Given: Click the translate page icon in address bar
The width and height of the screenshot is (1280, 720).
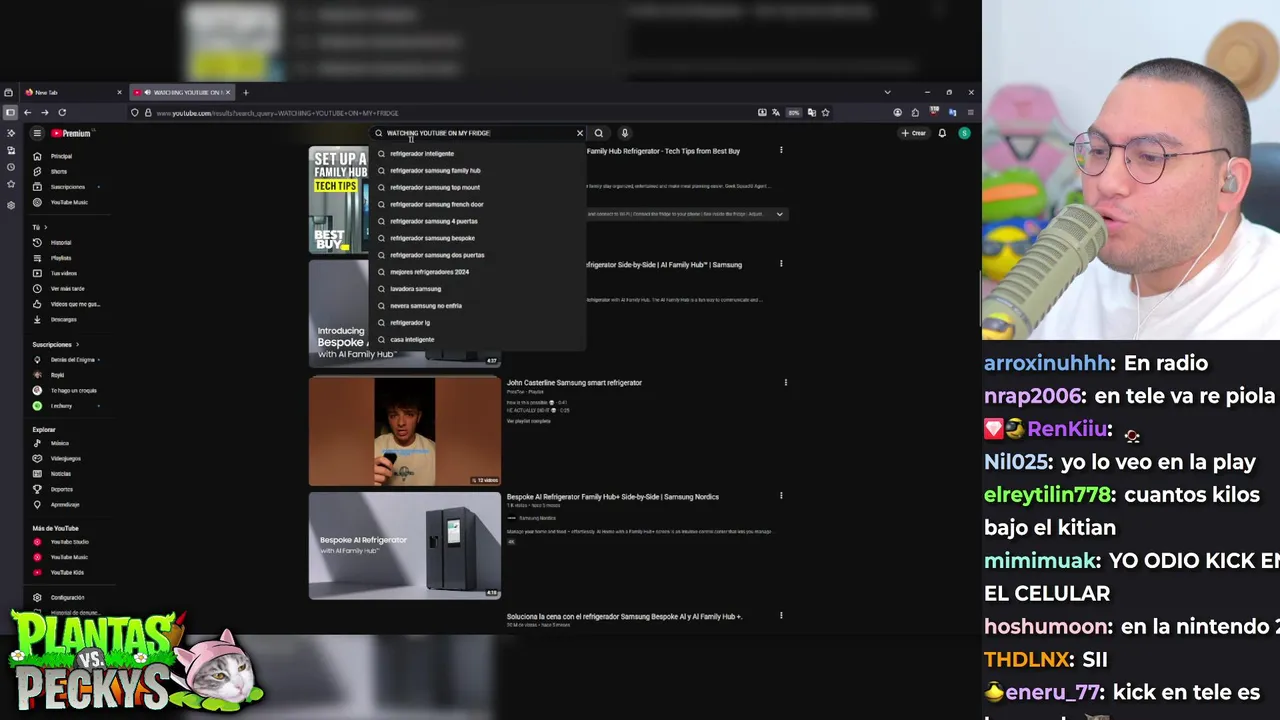Looking at the screenshot, I should pyautogui.click(x=777, y=113).
